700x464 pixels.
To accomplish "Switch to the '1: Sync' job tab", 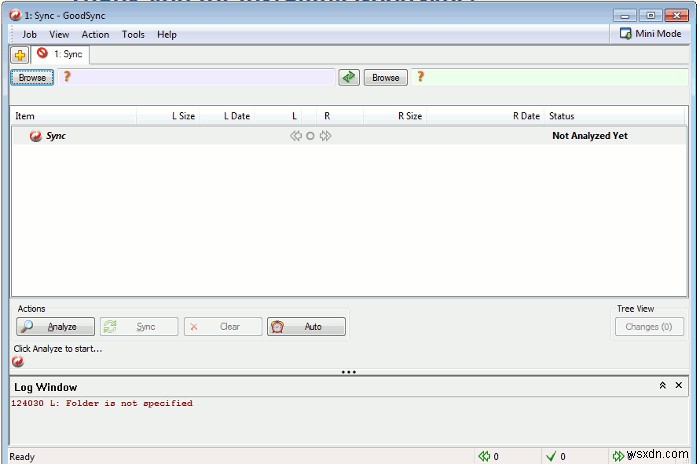I will 60,54.
